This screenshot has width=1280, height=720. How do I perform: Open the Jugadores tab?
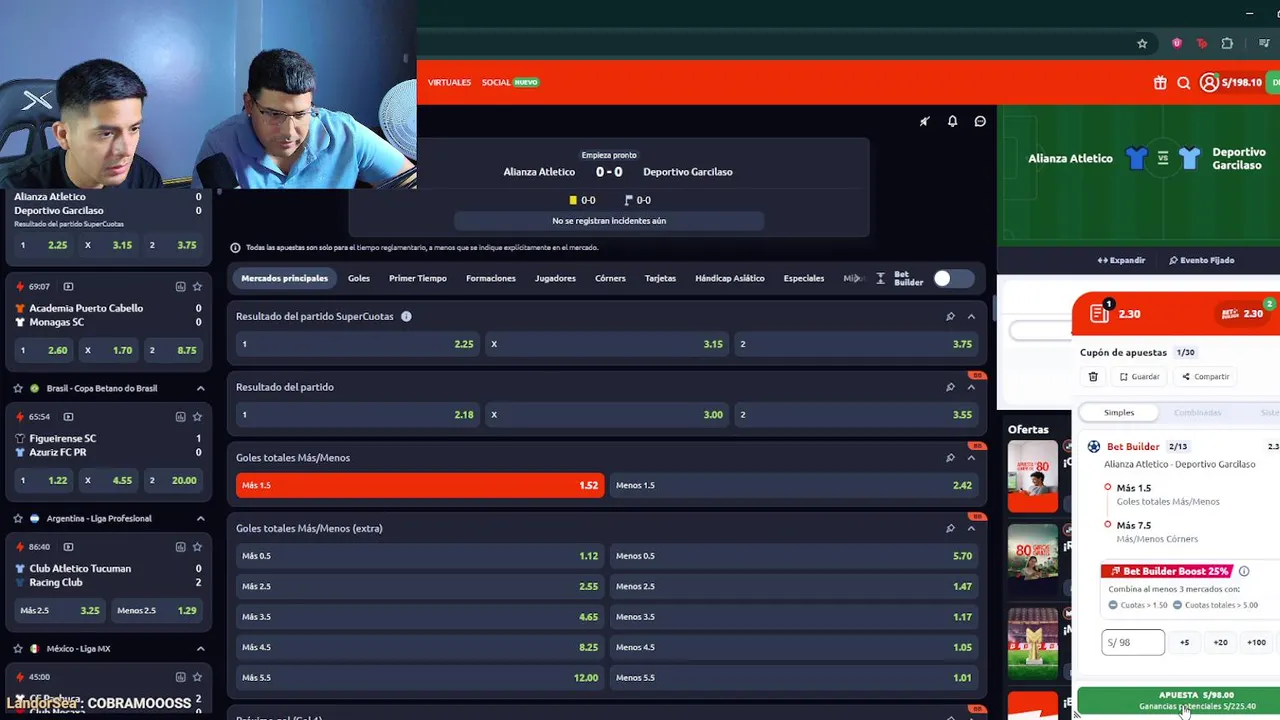555,278
